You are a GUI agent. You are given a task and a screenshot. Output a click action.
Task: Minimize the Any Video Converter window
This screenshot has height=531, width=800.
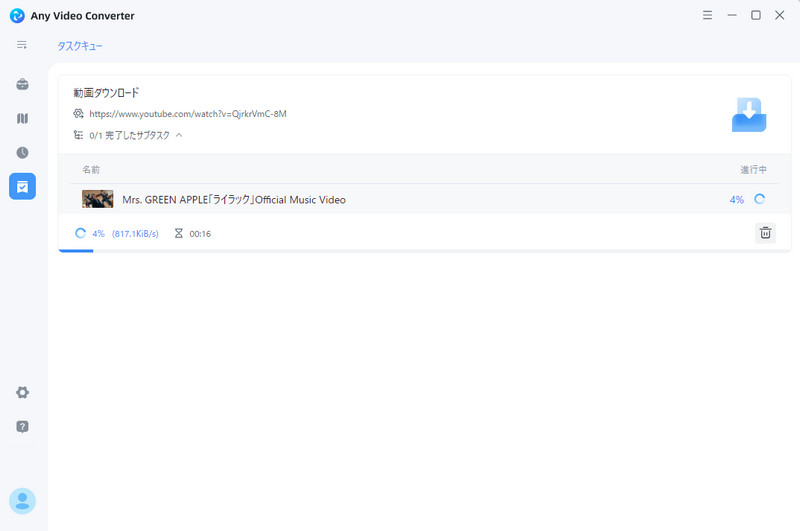coord(732,15)
